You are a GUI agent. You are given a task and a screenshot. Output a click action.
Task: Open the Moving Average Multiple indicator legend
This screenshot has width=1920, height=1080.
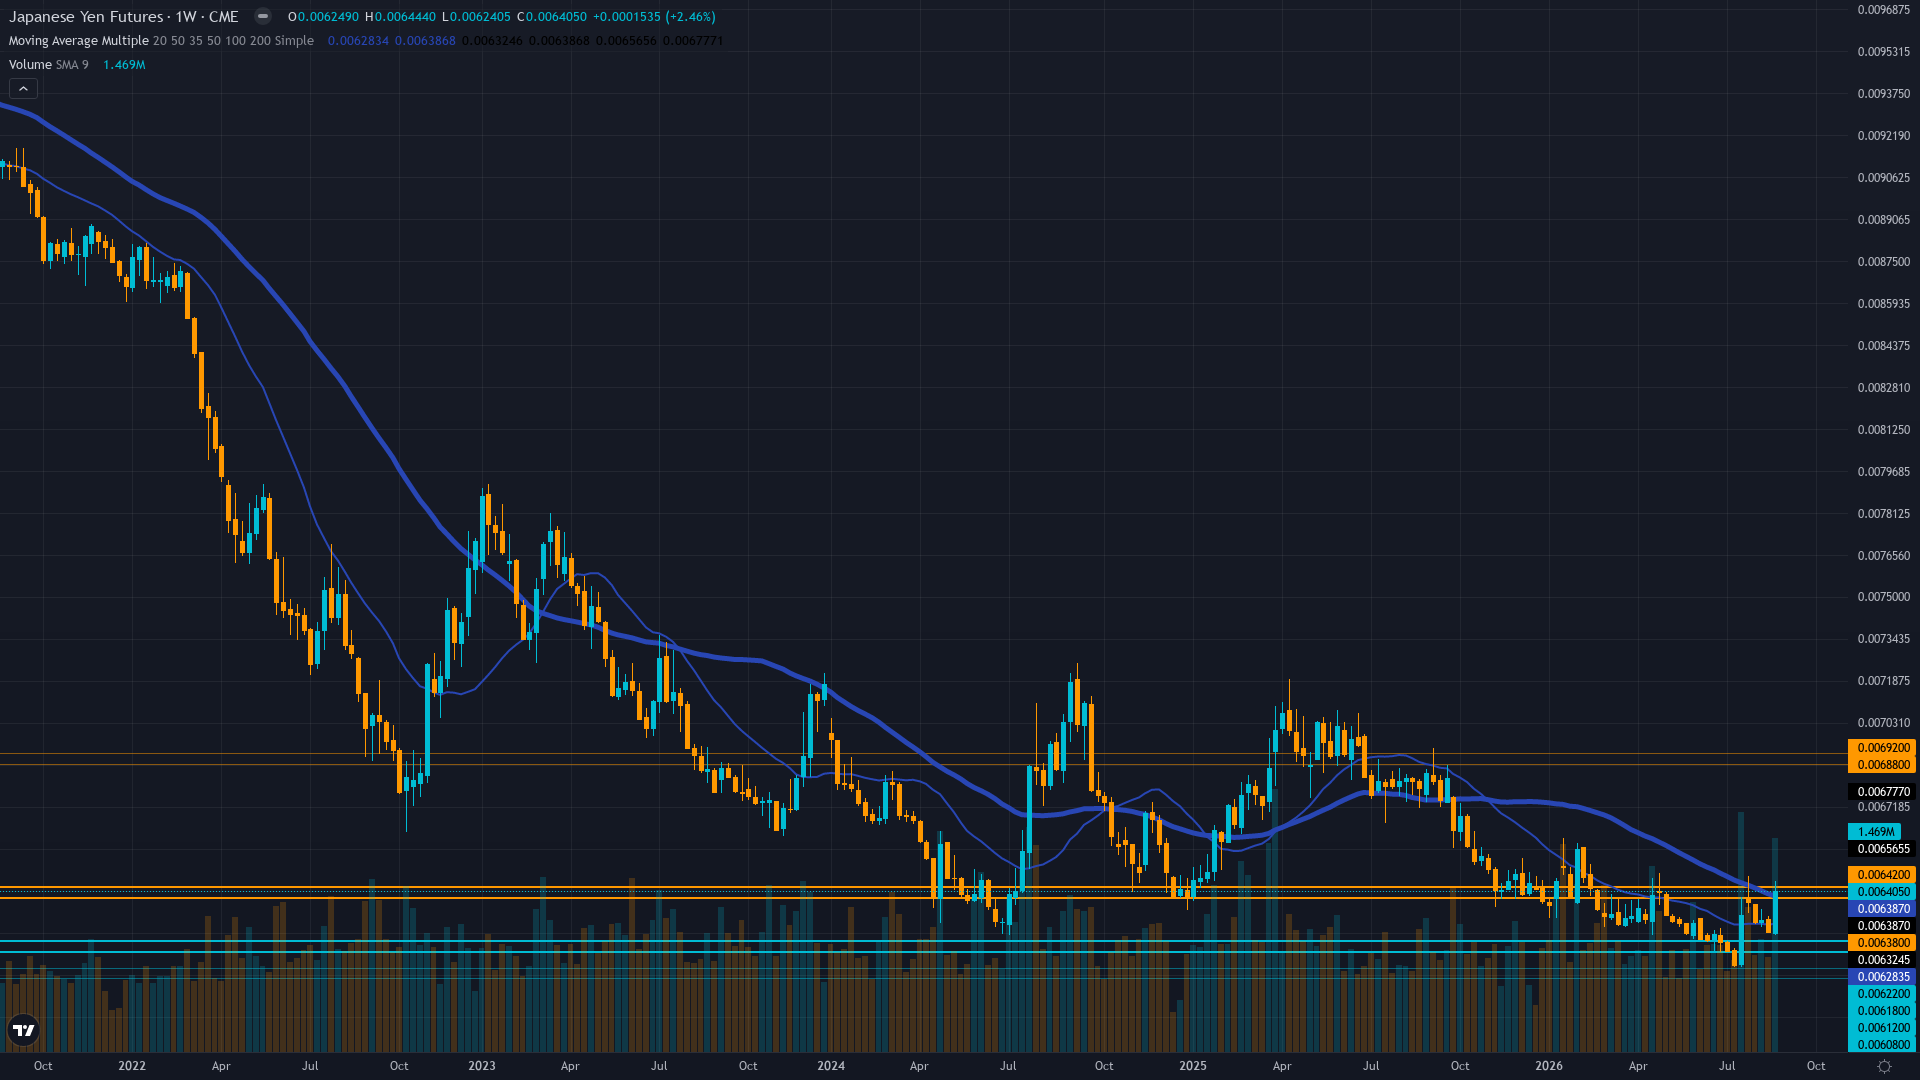(161, 41)
